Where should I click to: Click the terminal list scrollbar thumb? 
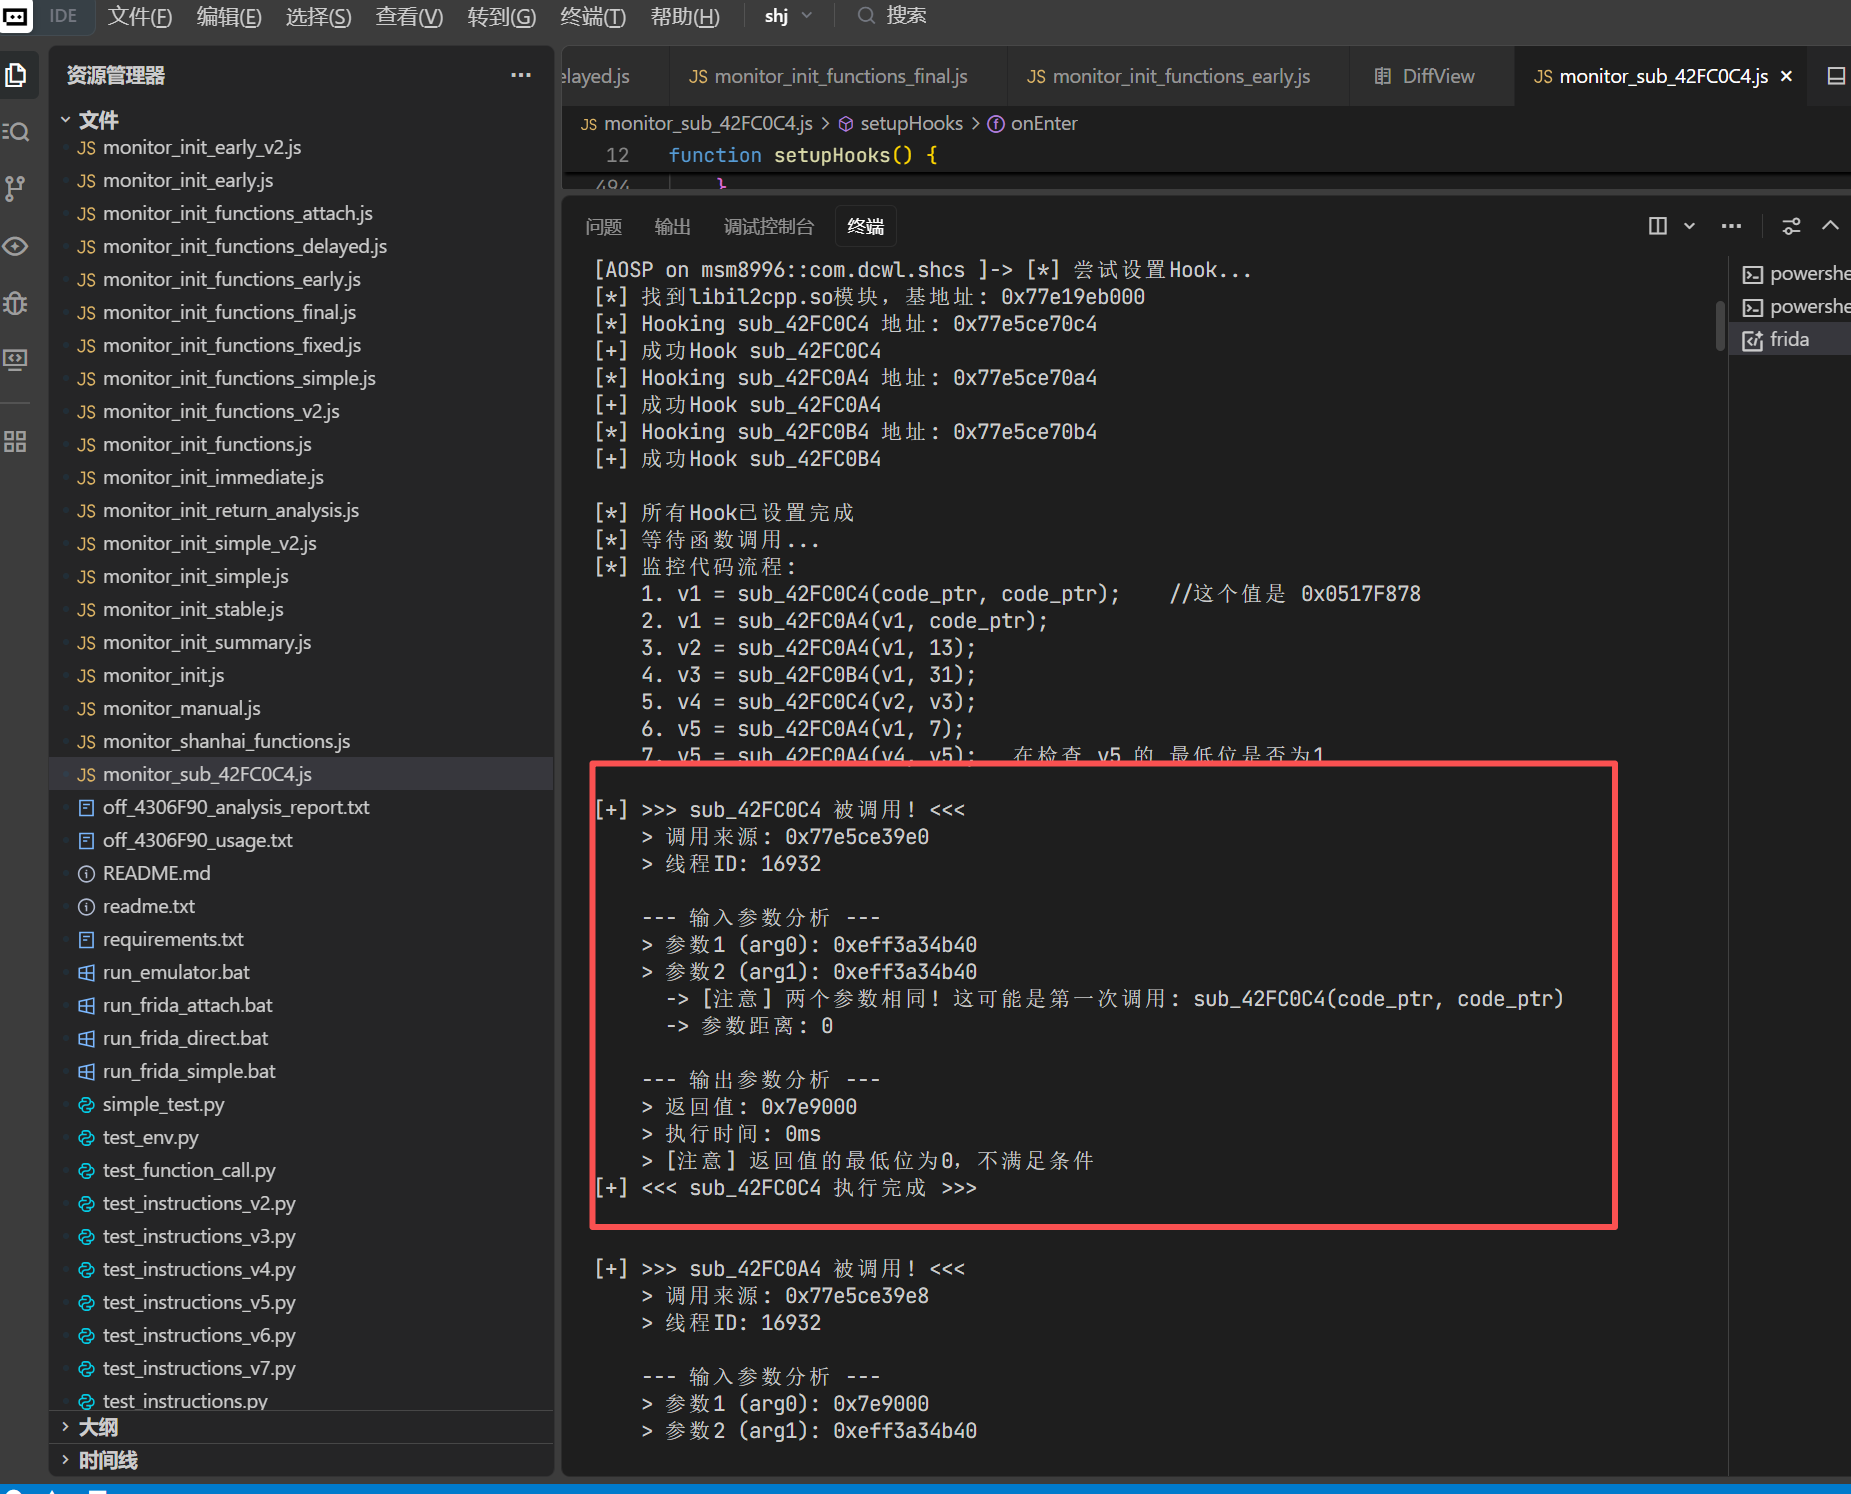tap(1720, 325)
